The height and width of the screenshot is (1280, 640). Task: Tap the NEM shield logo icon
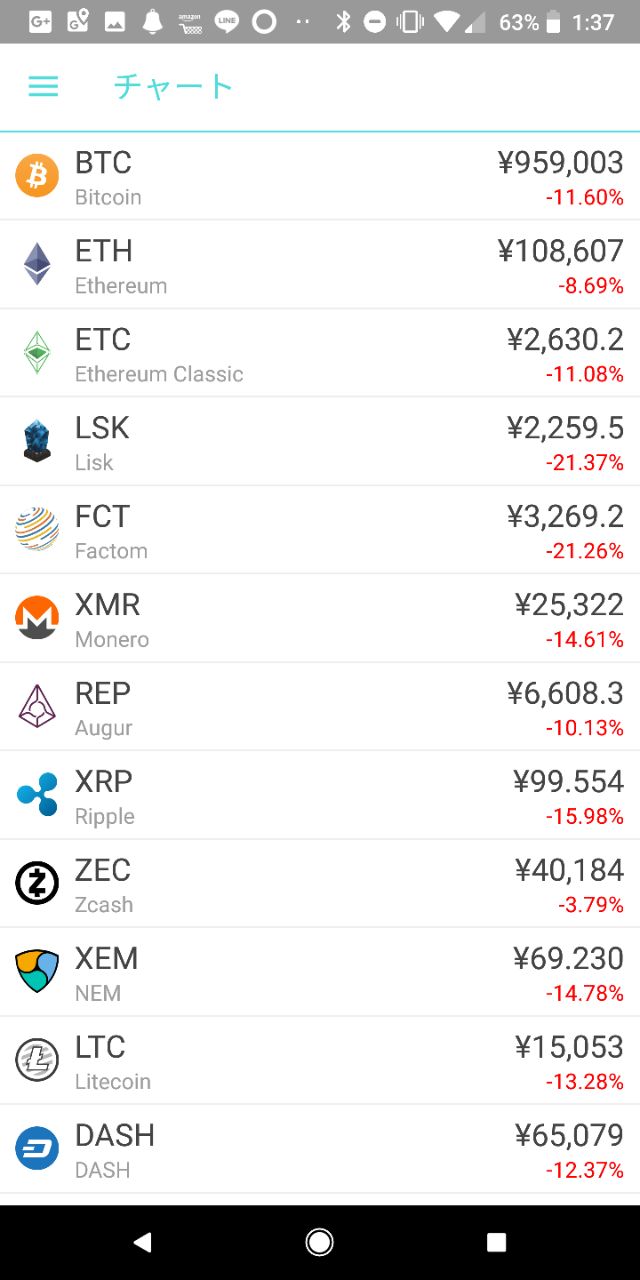pyautogui.click(x=37, y=971)
